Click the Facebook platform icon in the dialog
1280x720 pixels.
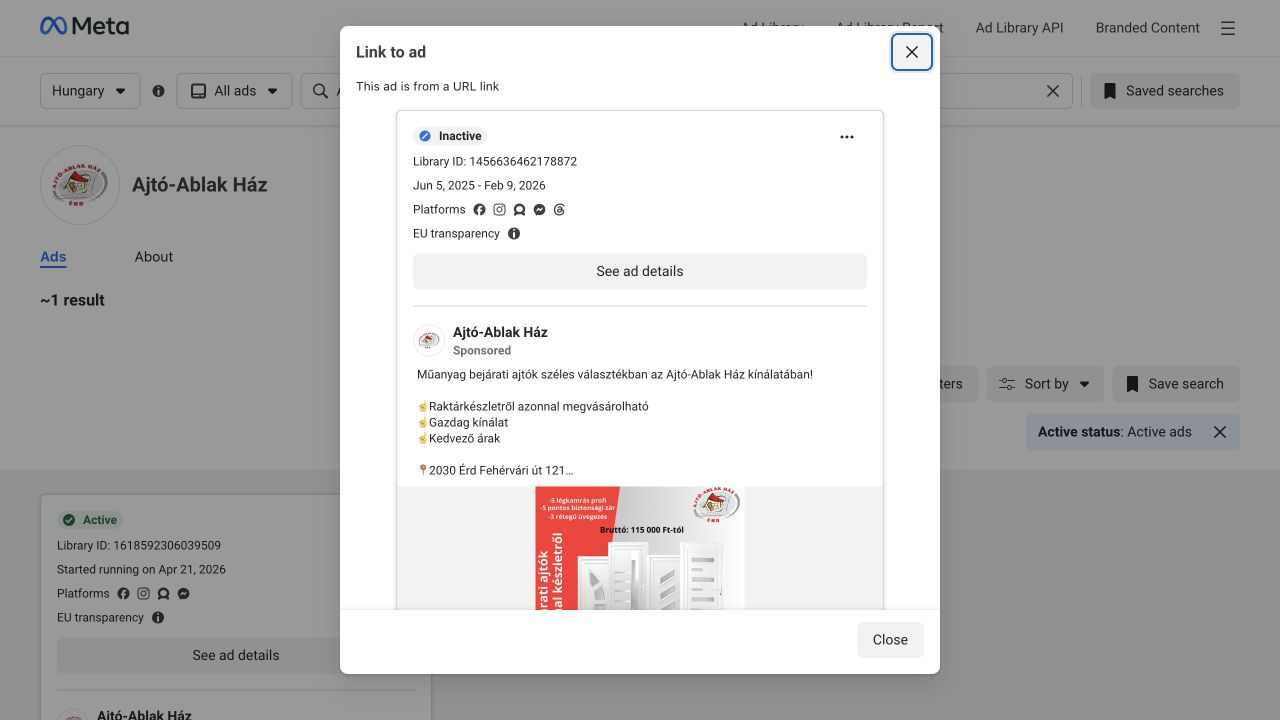click(x=479, y=210)
